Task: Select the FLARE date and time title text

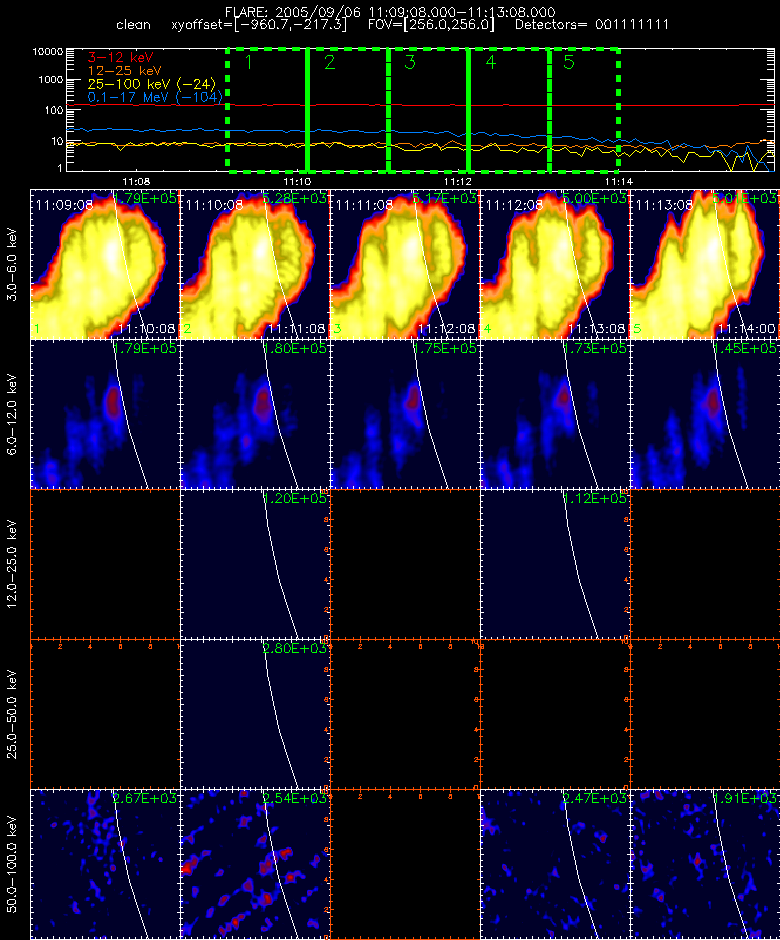Action: point(390,12)
